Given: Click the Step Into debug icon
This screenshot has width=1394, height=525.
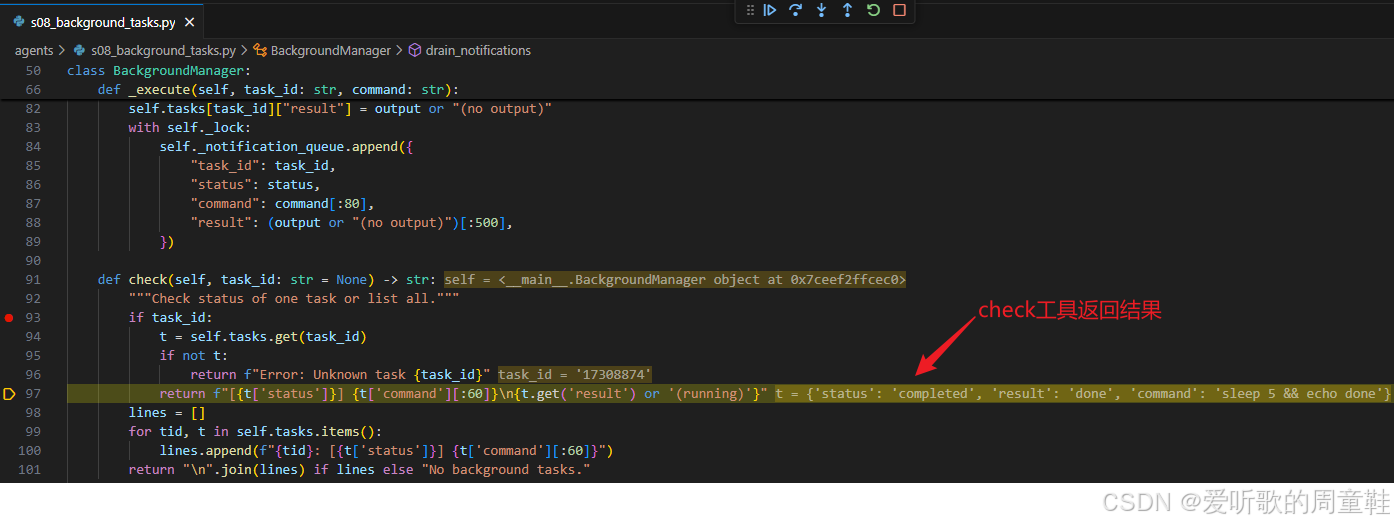Looking at the screenshot, I should pyautogui.click(x=822, y=10).
